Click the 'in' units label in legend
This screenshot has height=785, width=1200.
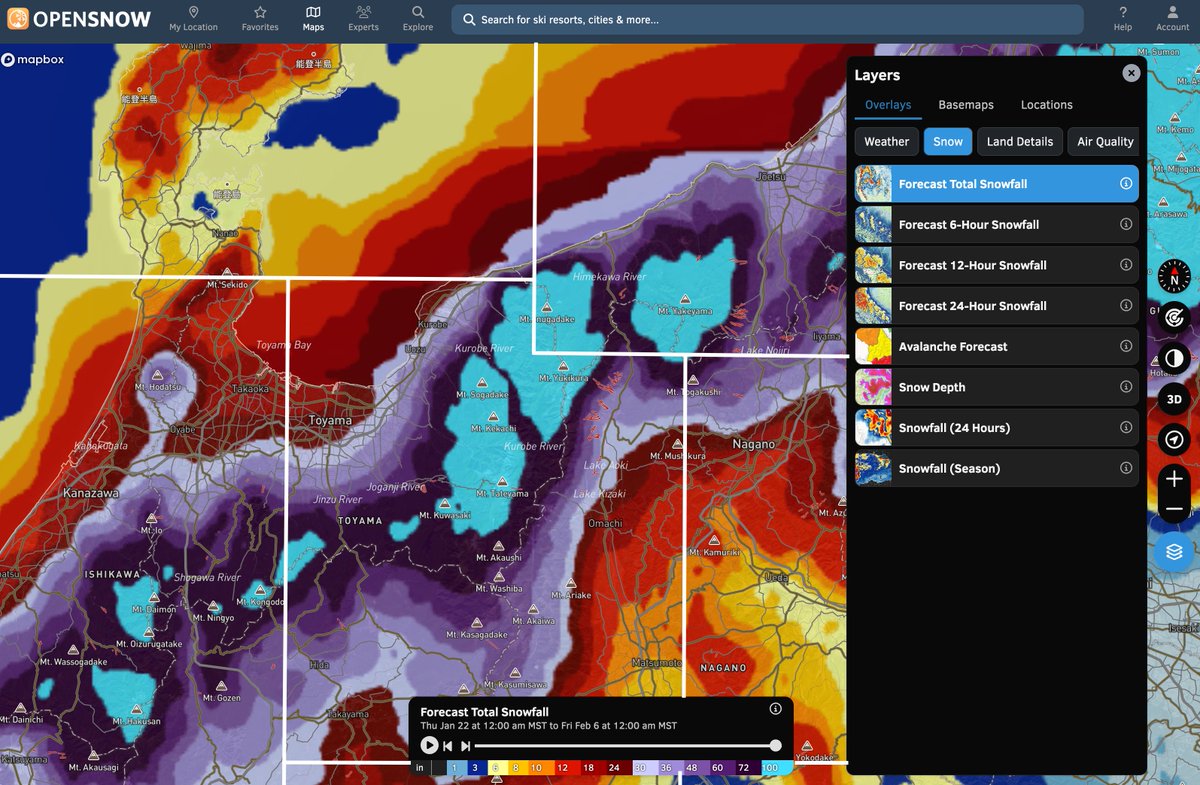coord(420,768)
